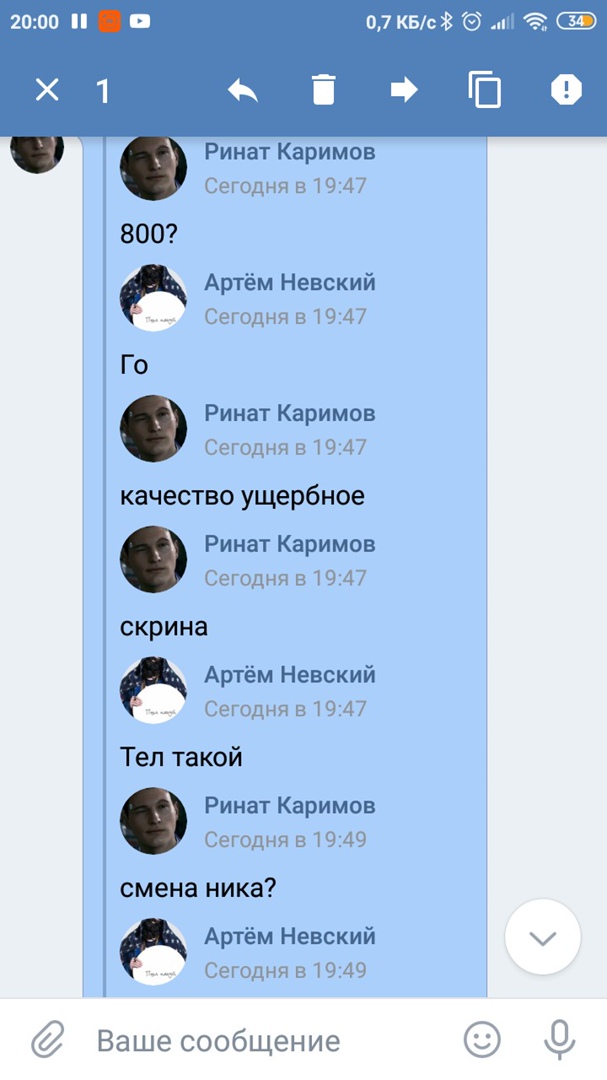The width and height of the screenshot is (607, 1080).
Task: Tap Ринат Каримов avatar above 'качество ущербное'
Action: pyautogui.click(x=154, y=428)
